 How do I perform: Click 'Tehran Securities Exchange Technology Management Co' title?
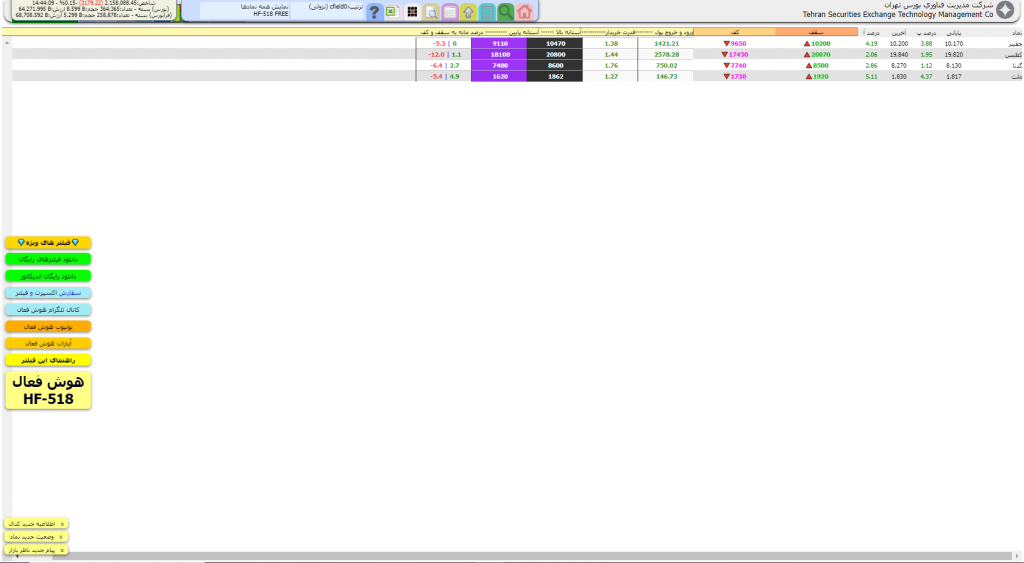coord(898,14)
